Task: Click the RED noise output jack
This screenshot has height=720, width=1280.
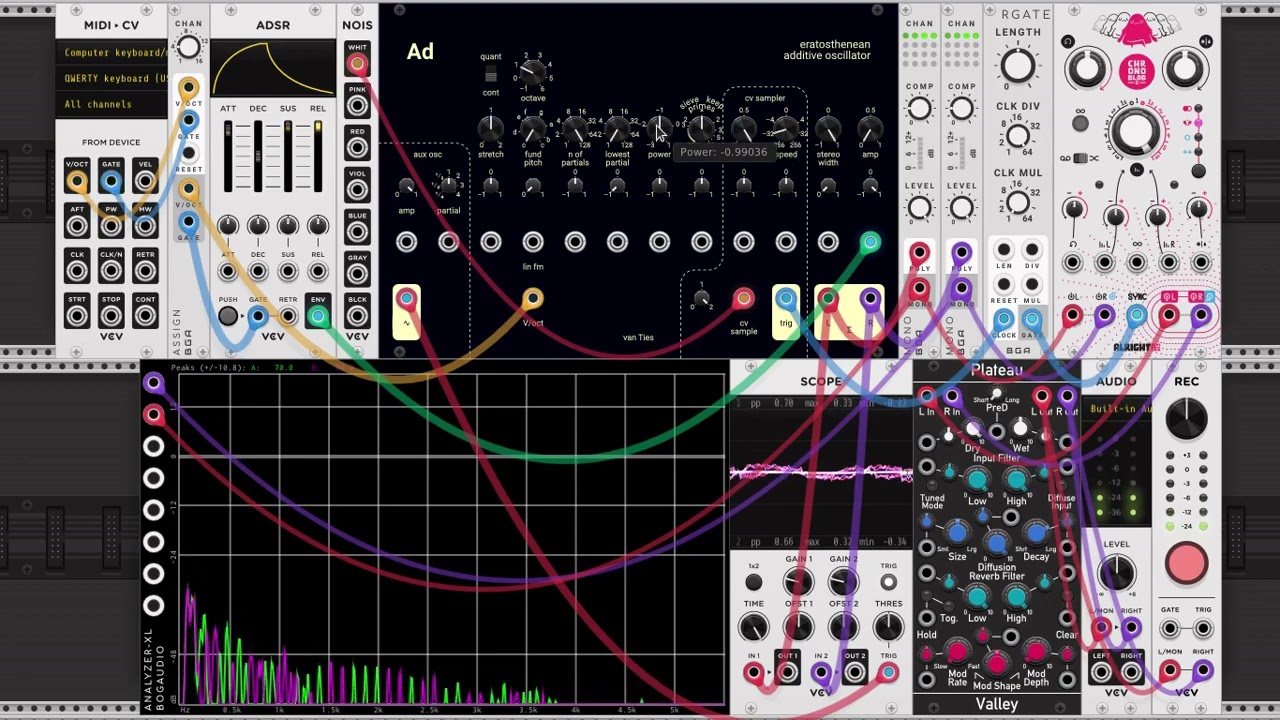Action: pos(357,147)
